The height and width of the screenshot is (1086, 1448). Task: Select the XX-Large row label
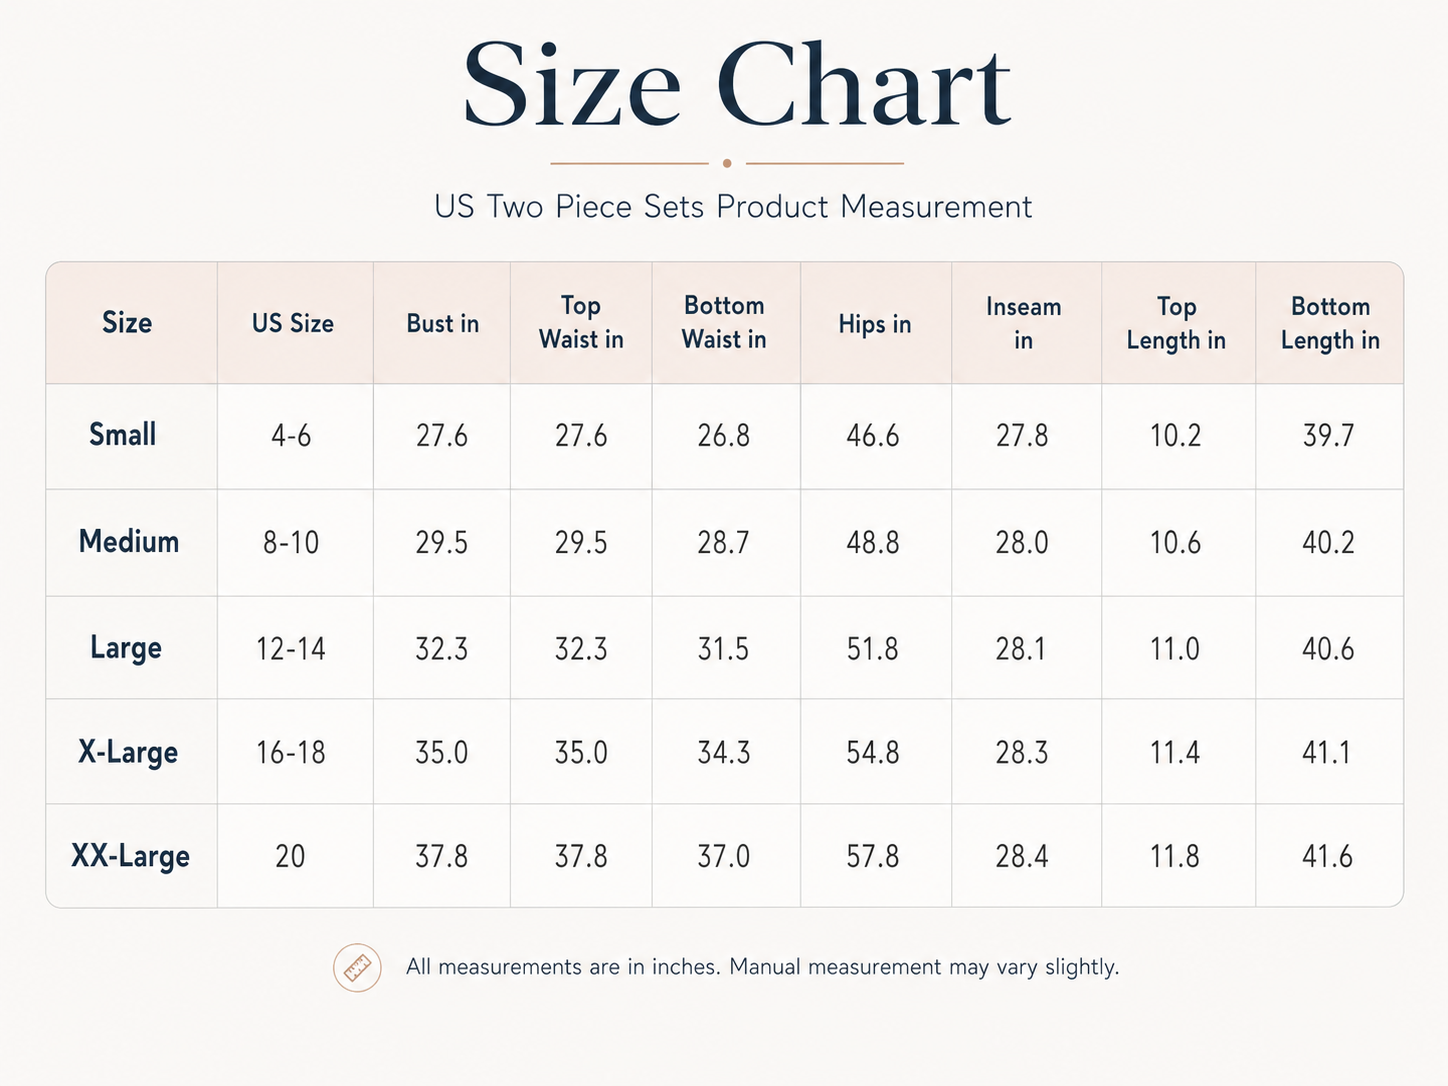tap(130, 856)
